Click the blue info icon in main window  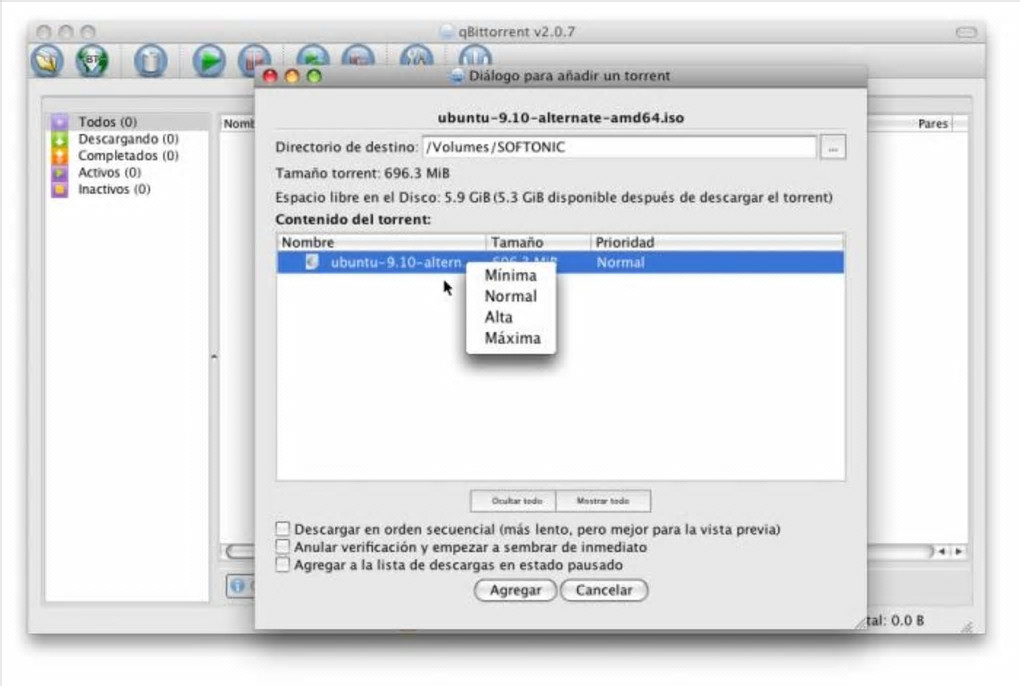click(x=237, y=586)
